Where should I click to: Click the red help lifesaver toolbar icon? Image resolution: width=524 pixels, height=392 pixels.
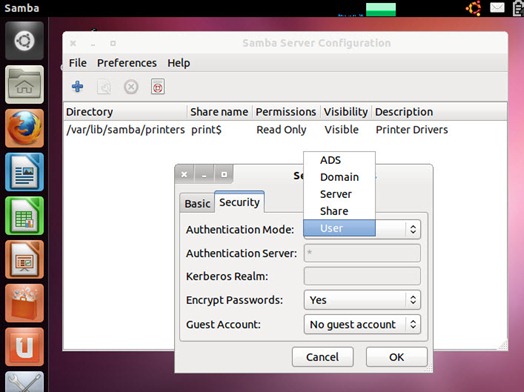158,87
